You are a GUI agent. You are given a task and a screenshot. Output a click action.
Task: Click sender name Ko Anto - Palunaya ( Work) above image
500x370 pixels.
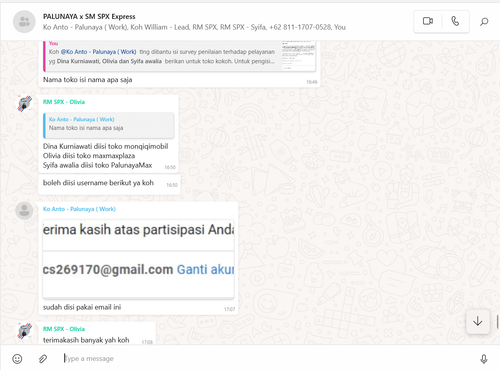point(79,209)
